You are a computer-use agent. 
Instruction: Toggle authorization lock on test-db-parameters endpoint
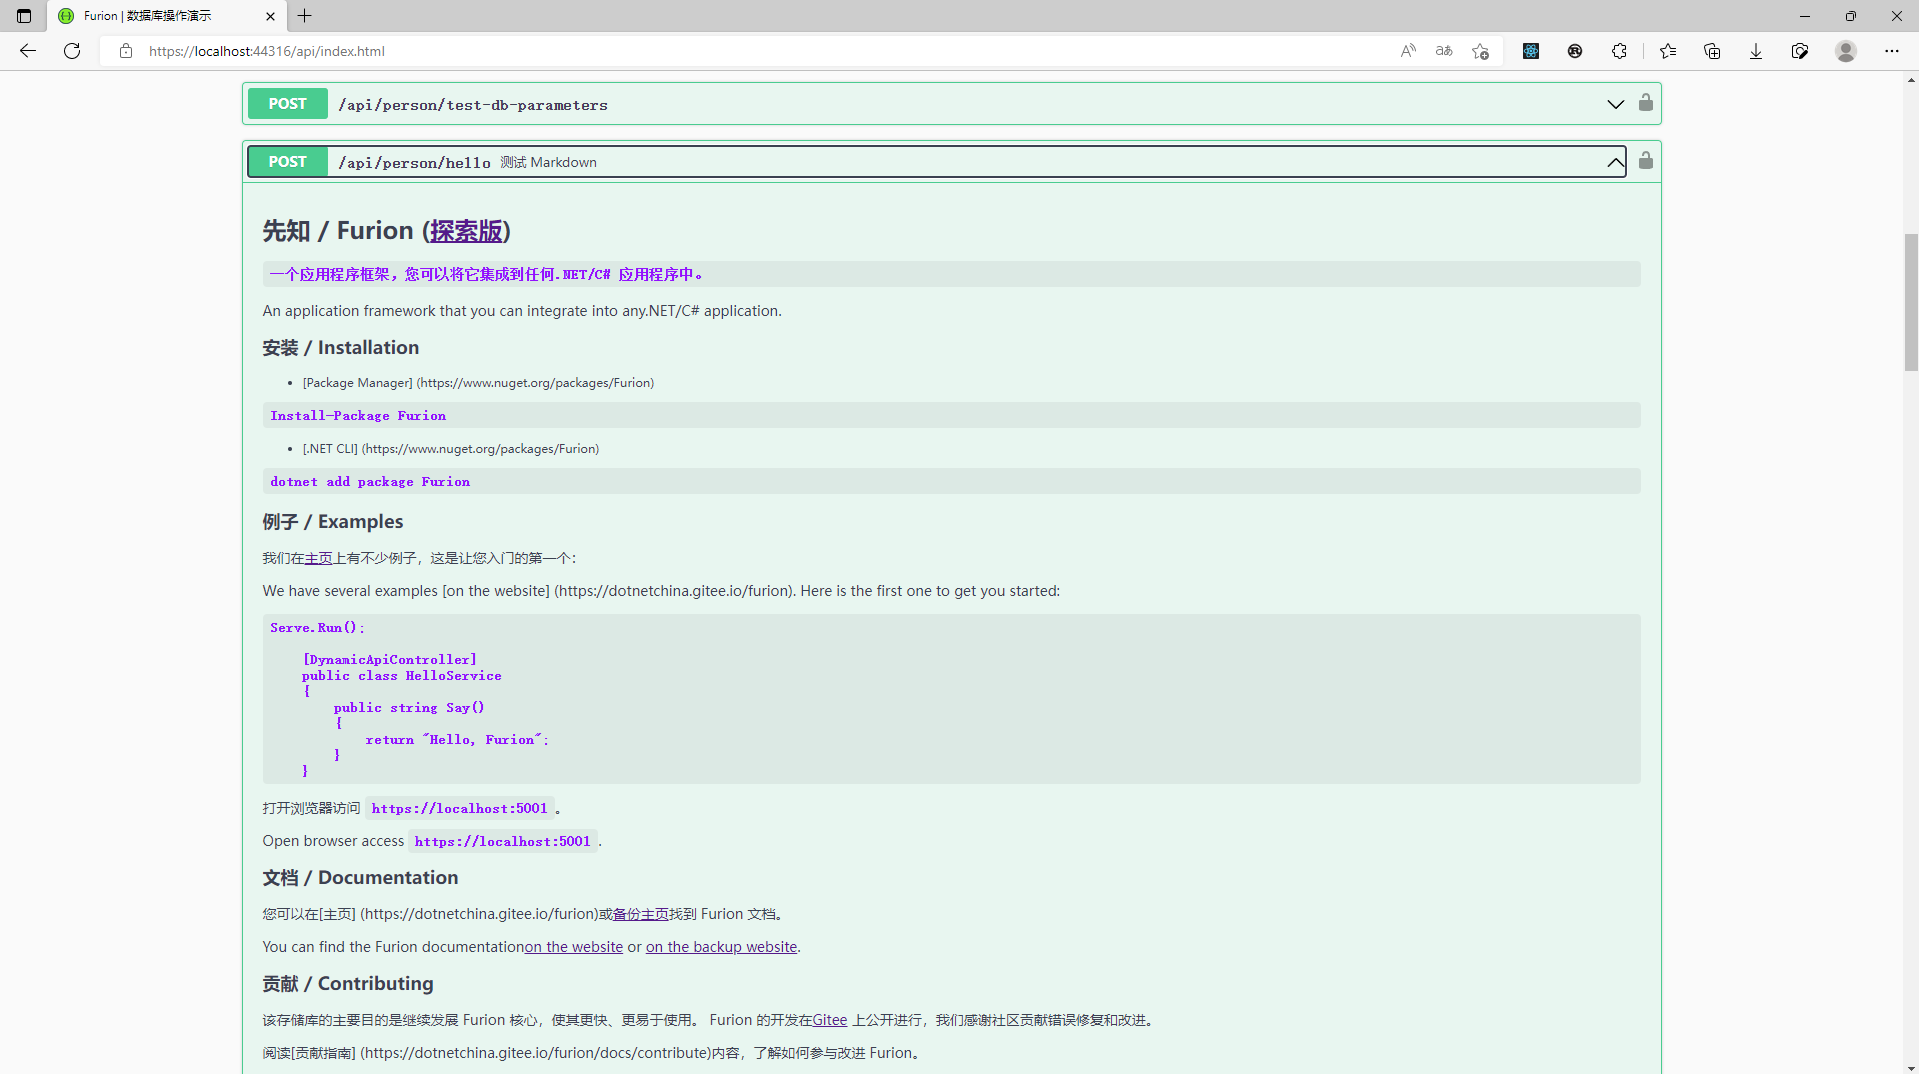coord(1645,103)
